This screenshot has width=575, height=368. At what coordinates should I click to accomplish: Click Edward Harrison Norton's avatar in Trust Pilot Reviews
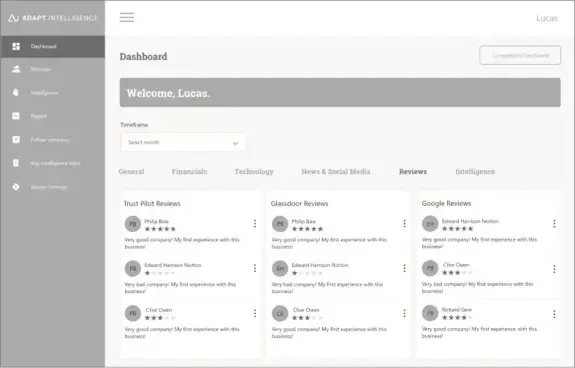point(133,268)
